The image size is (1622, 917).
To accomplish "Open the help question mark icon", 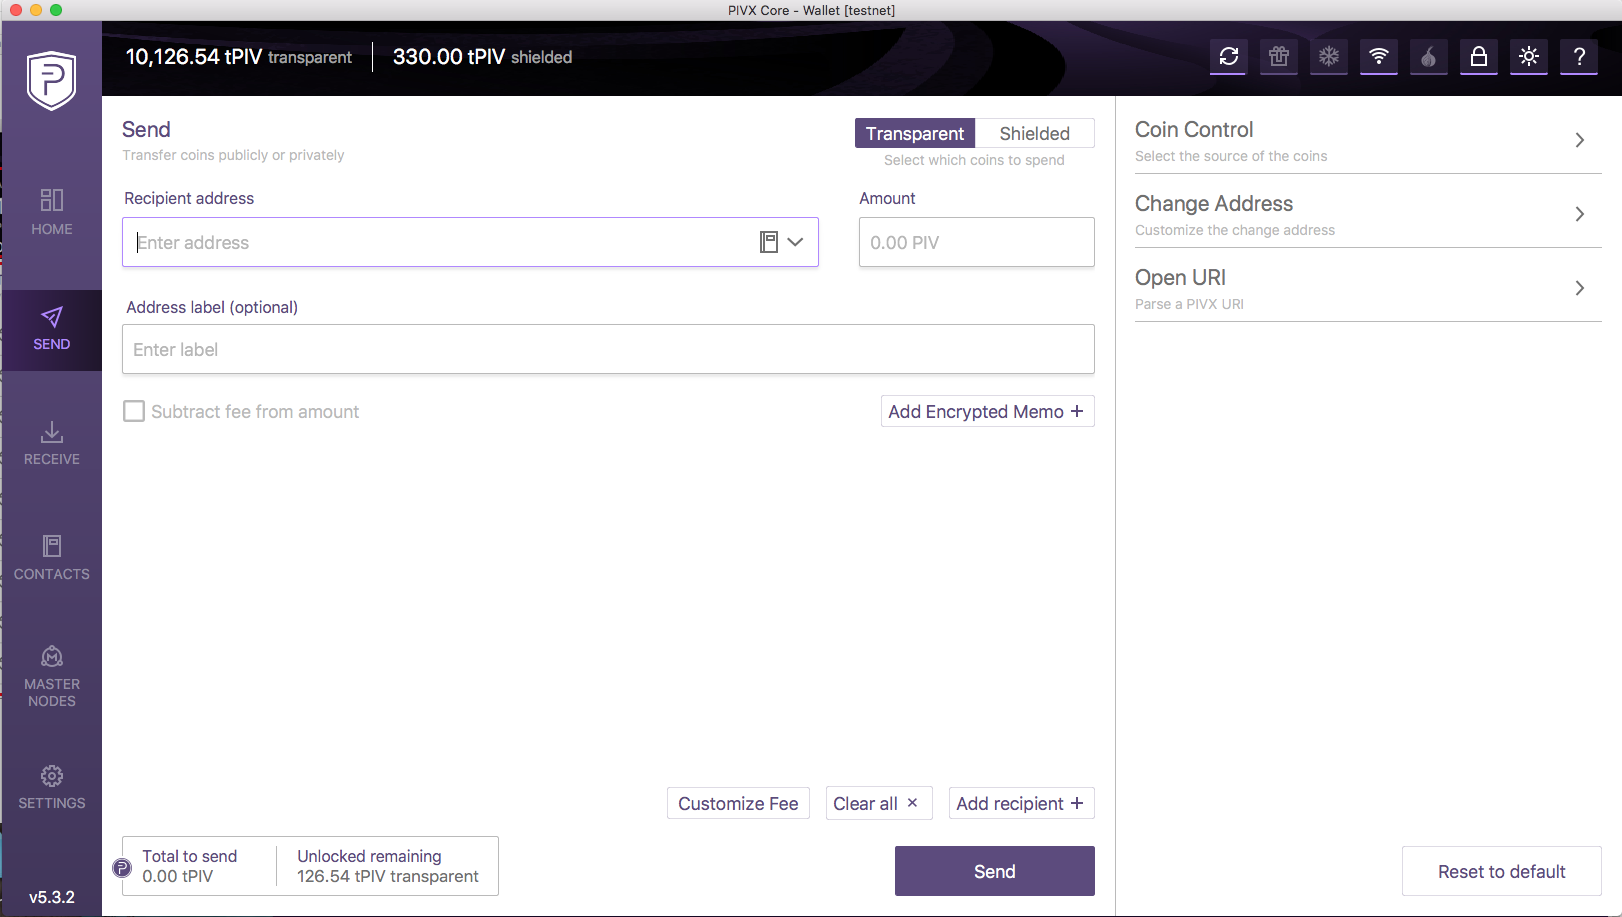I will click(1579, 57).
